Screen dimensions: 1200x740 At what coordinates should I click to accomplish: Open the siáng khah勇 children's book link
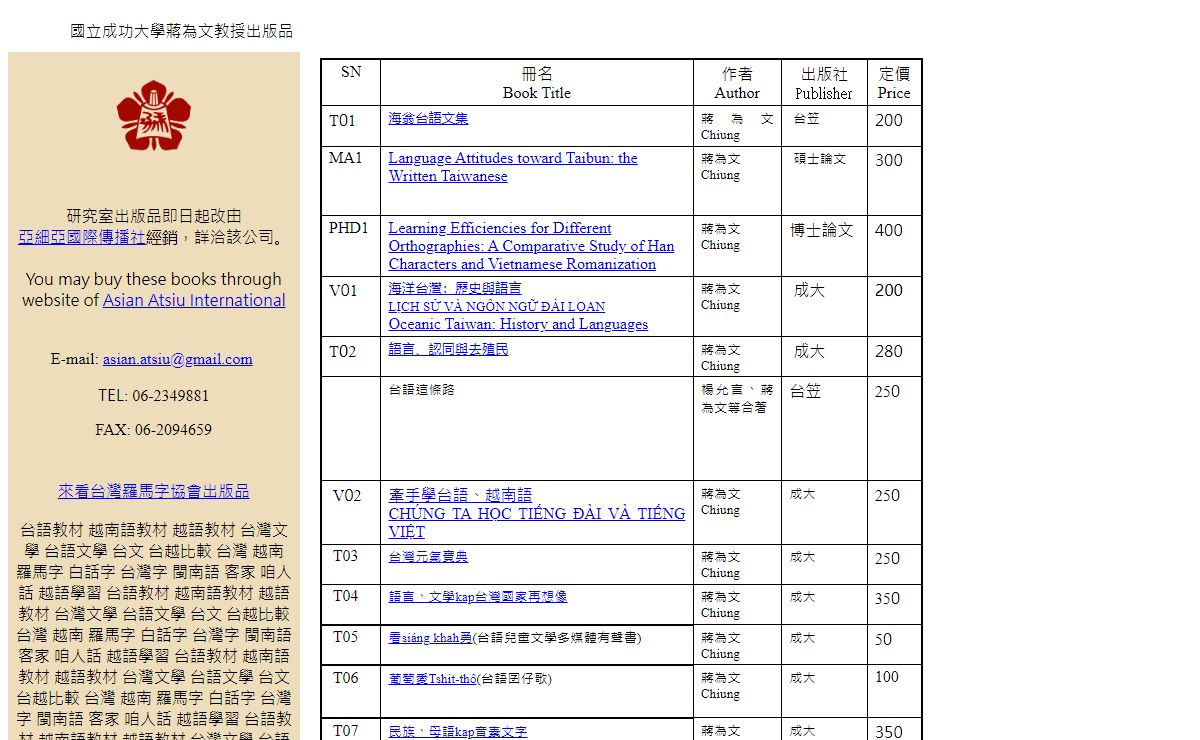[429, 637]
